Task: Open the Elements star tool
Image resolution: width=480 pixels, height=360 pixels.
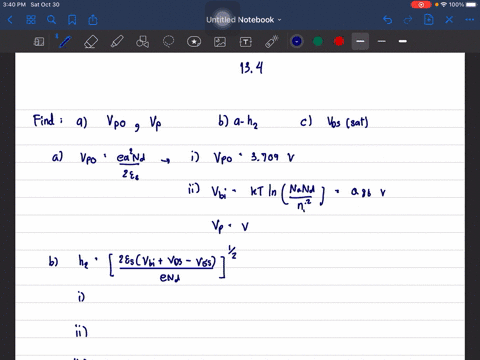Action: 194,42
